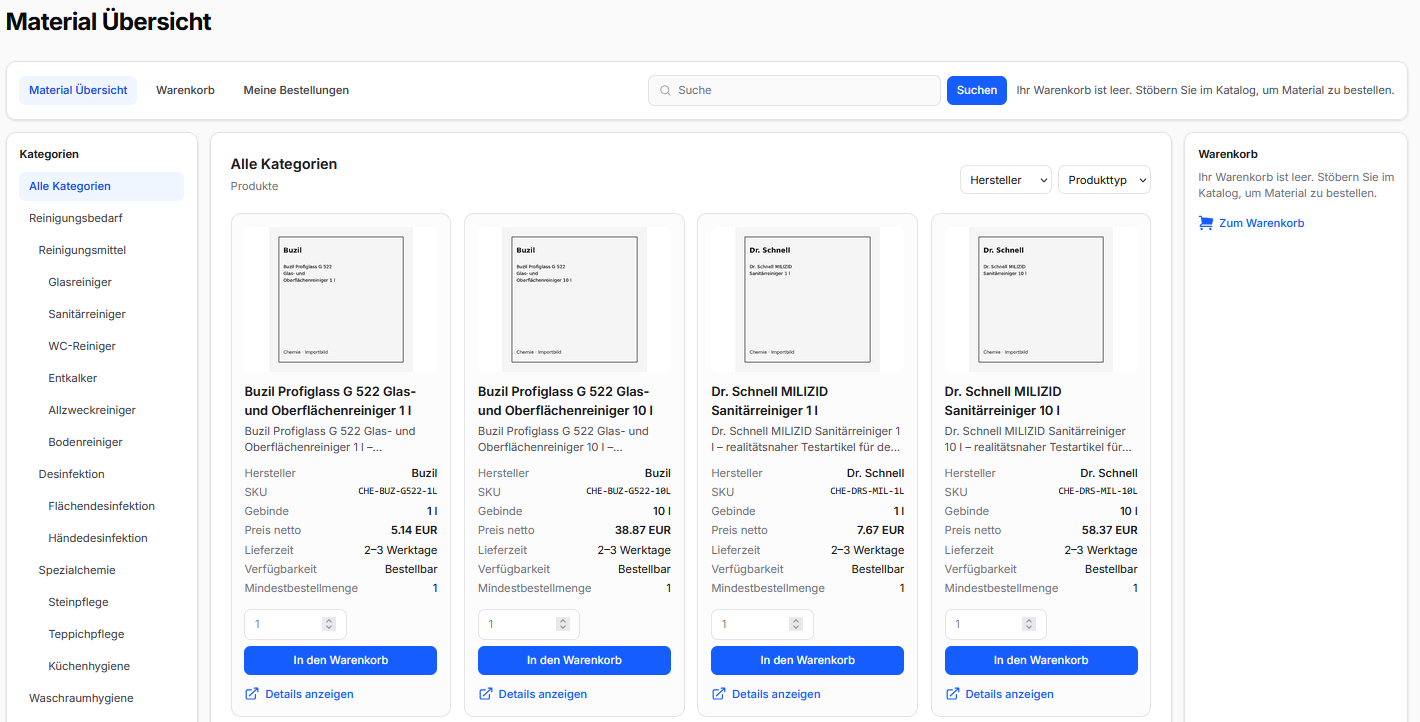The image size is (1420, 722).
Task: Click quantity field for Buzil Profiglass 1 l
Action: click(x=295, y=624)
